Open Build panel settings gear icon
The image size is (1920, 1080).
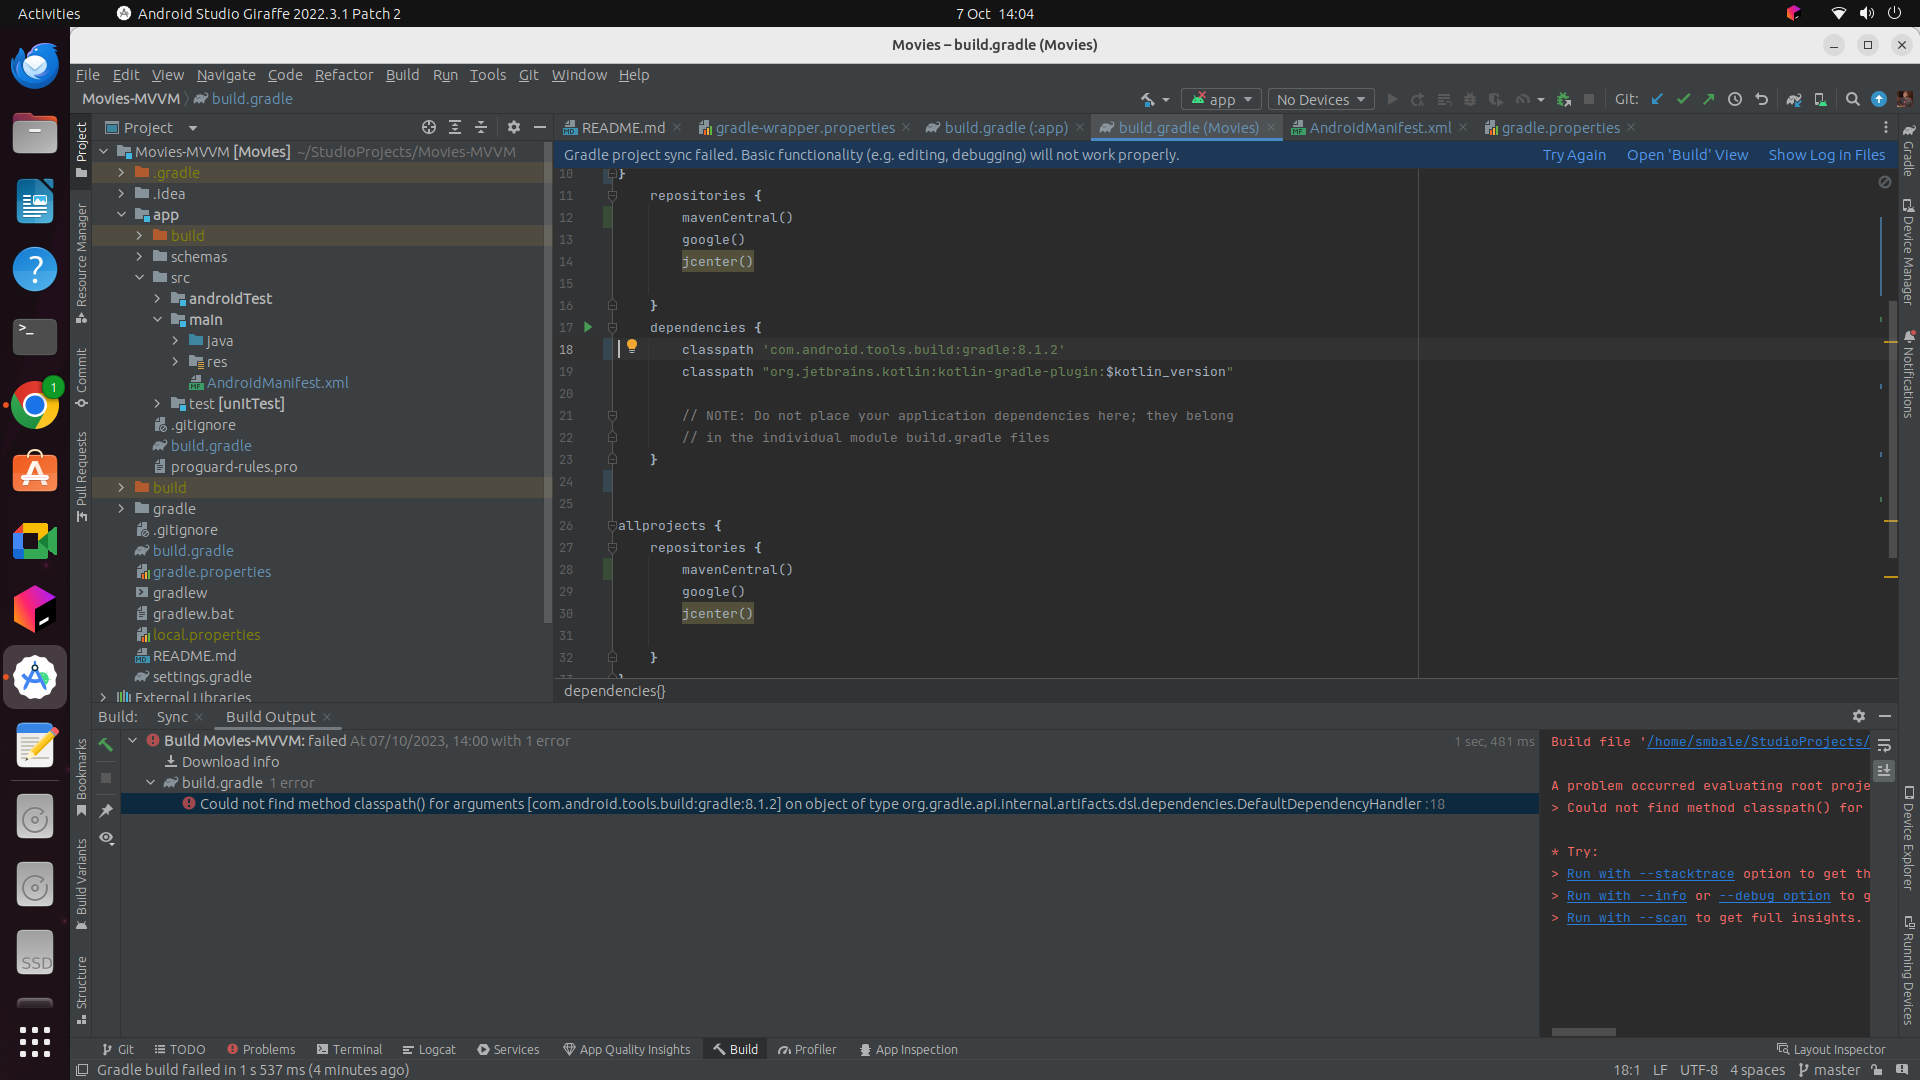pos(1859,716)
